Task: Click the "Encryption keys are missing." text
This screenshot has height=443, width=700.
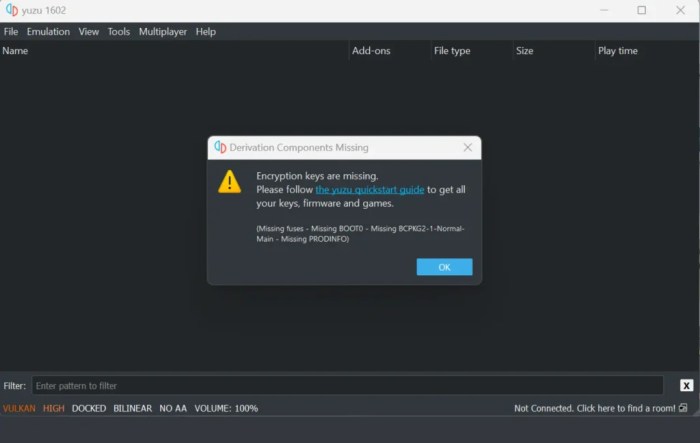Action: (x=317, y=176)
